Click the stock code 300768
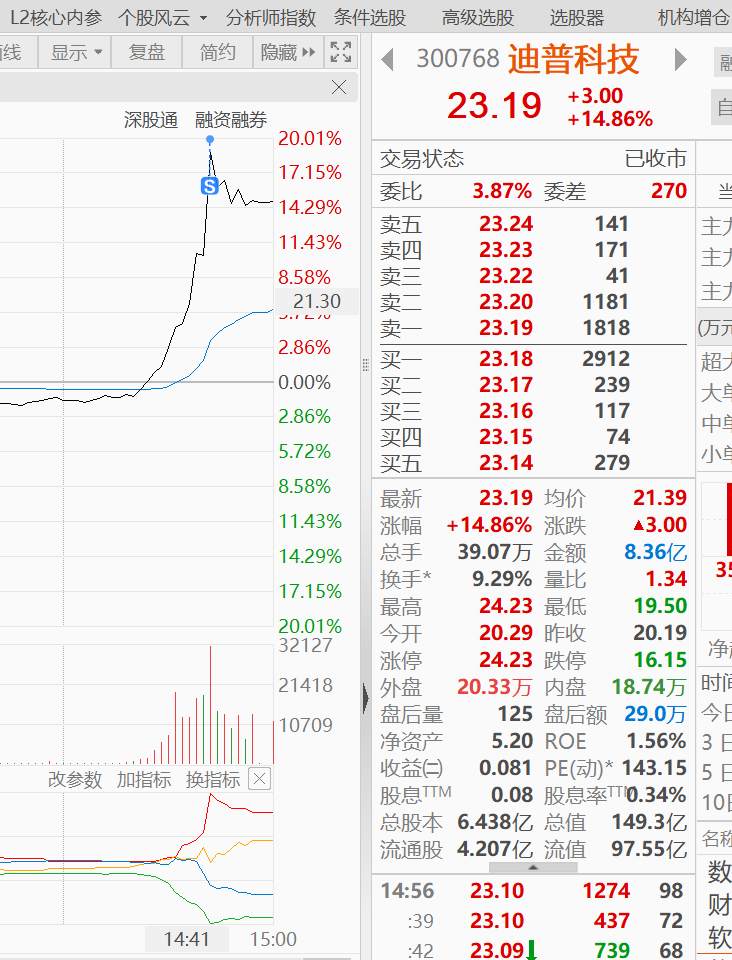This screenshot has width=732, height=960. (458, 59)
